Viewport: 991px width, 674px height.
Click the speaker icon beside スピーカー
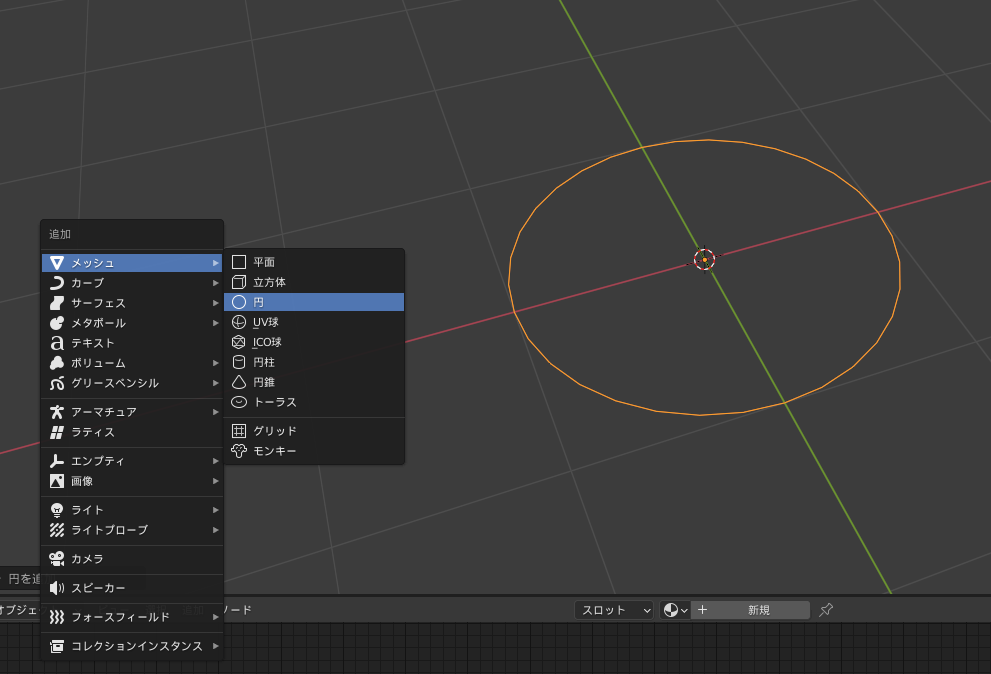click(x=57, y=588)
